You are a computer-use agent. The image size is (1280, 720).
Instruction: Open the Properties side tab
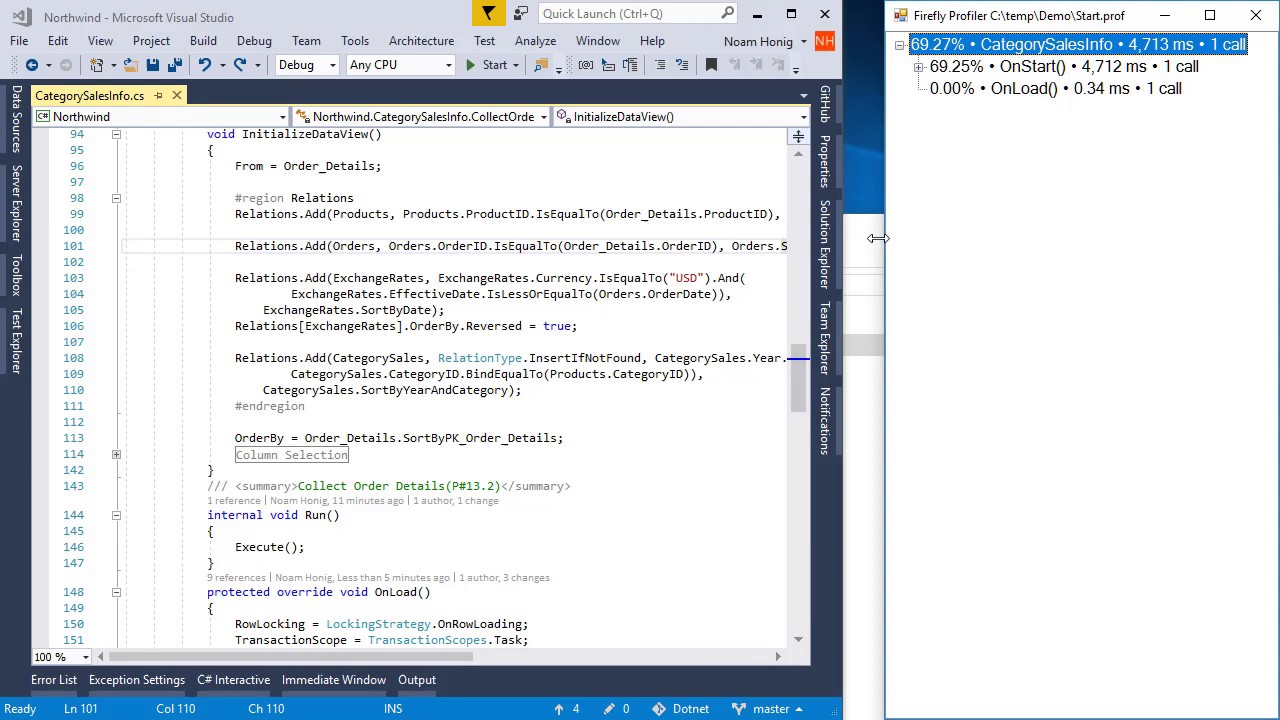tap(825, 161)
